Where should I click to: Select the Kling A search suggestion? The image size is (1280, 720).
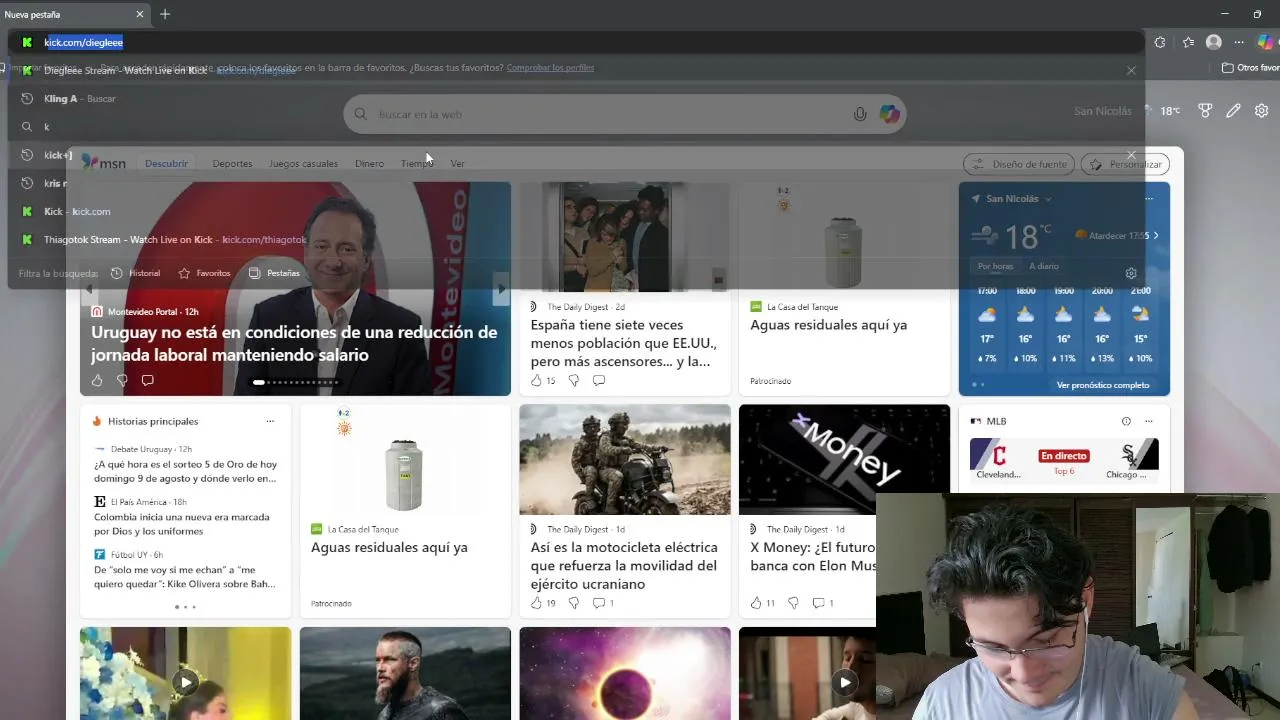pos(575,99)
